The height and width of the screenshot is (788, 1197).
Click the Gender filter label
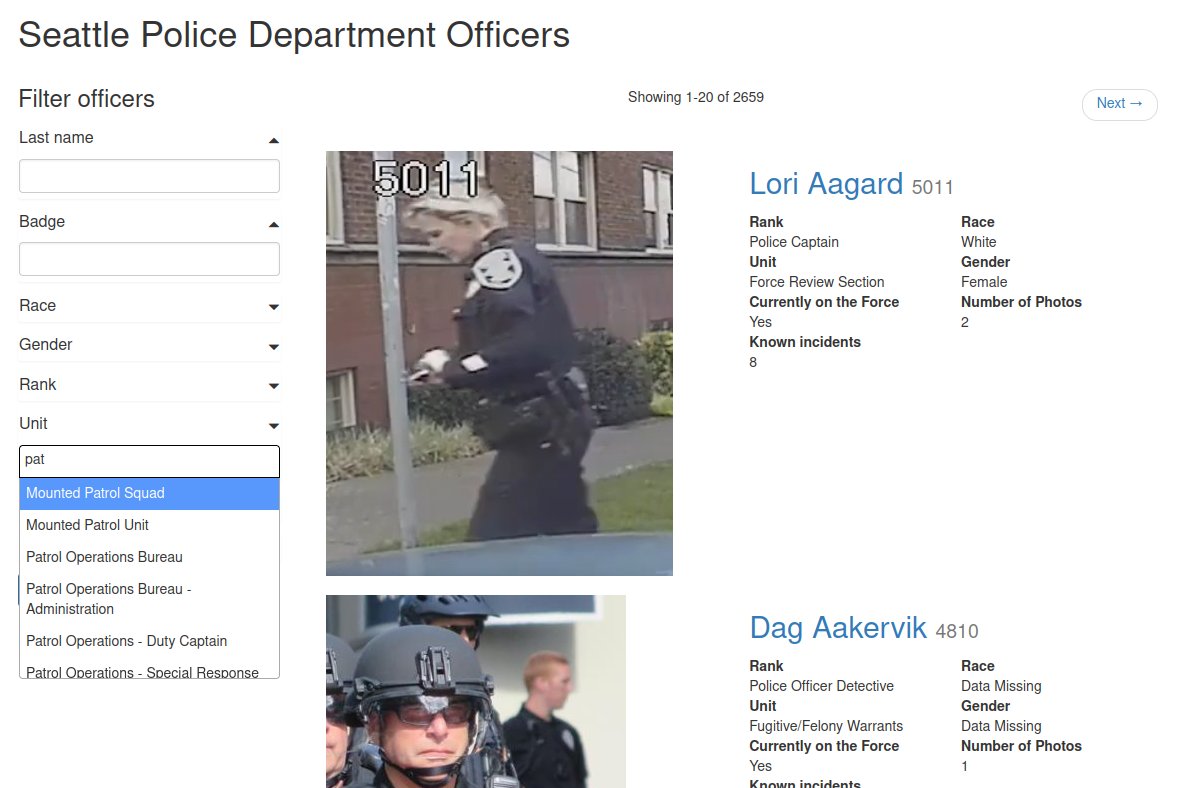(46, 344)
